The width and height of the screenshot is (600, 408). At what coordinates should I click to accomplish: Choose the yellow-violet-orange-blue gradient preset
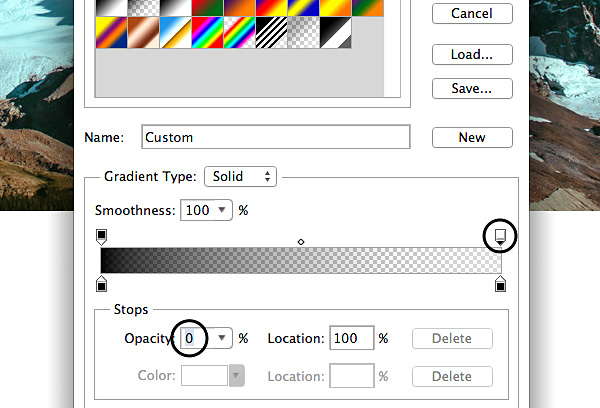click(x=109, y=35)
